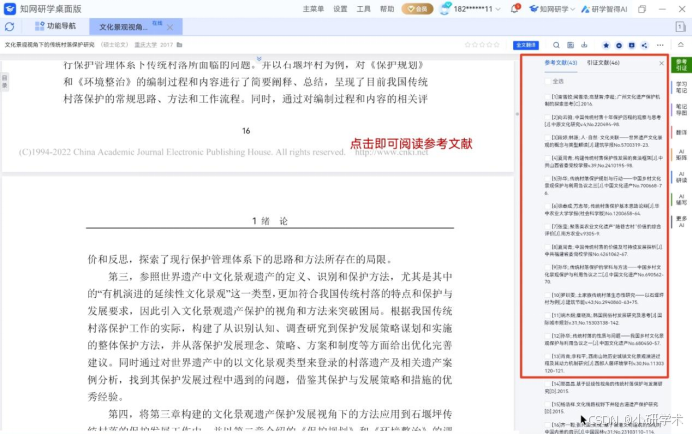Open the 参考引证 sidebar button
This screenshot has width=692, height=434.
pyautogui.click(x=681, y=65)
